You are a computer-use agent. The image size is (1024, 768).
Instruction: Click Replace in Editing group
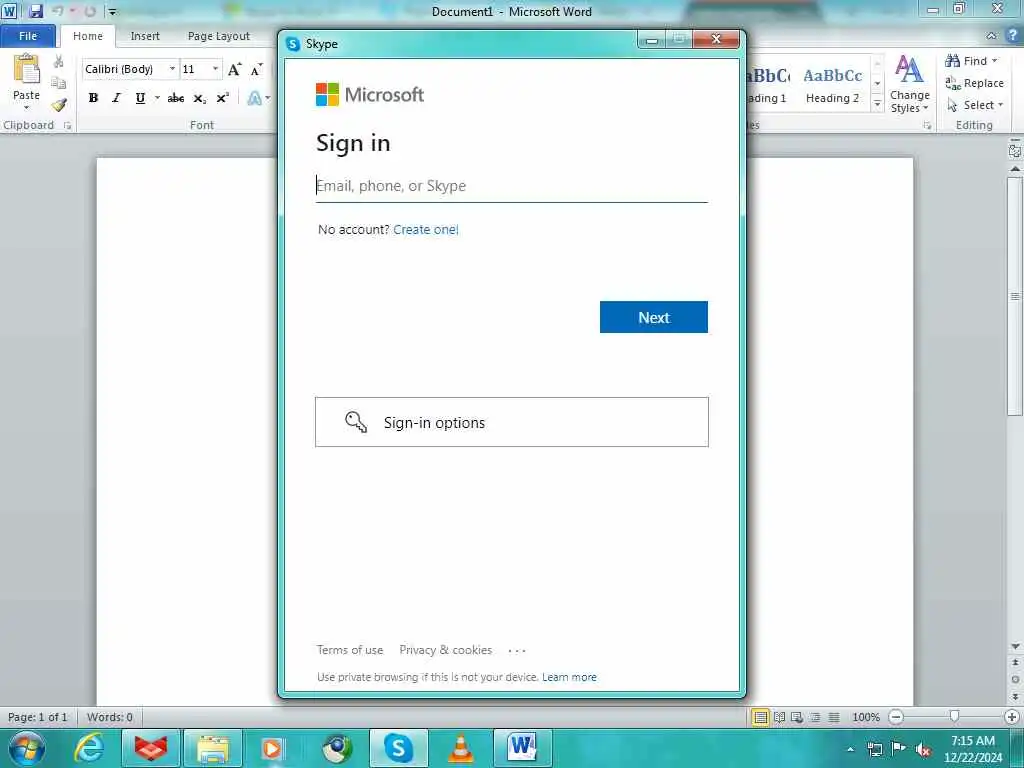pos(974,83)
